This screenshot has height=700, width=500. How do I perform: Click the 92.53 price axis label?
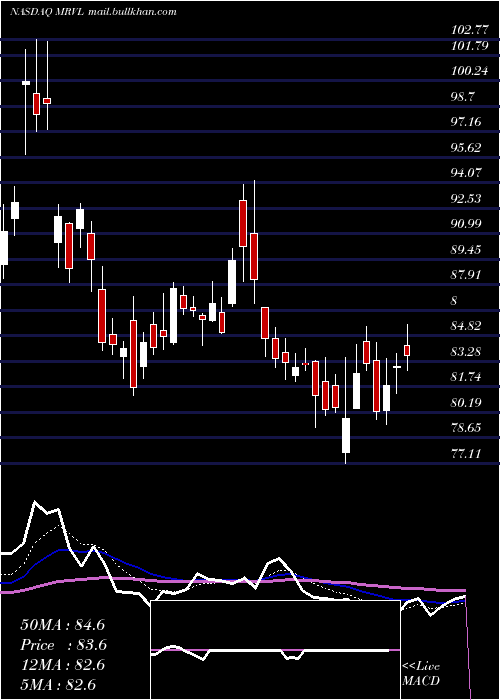point(466,199)
